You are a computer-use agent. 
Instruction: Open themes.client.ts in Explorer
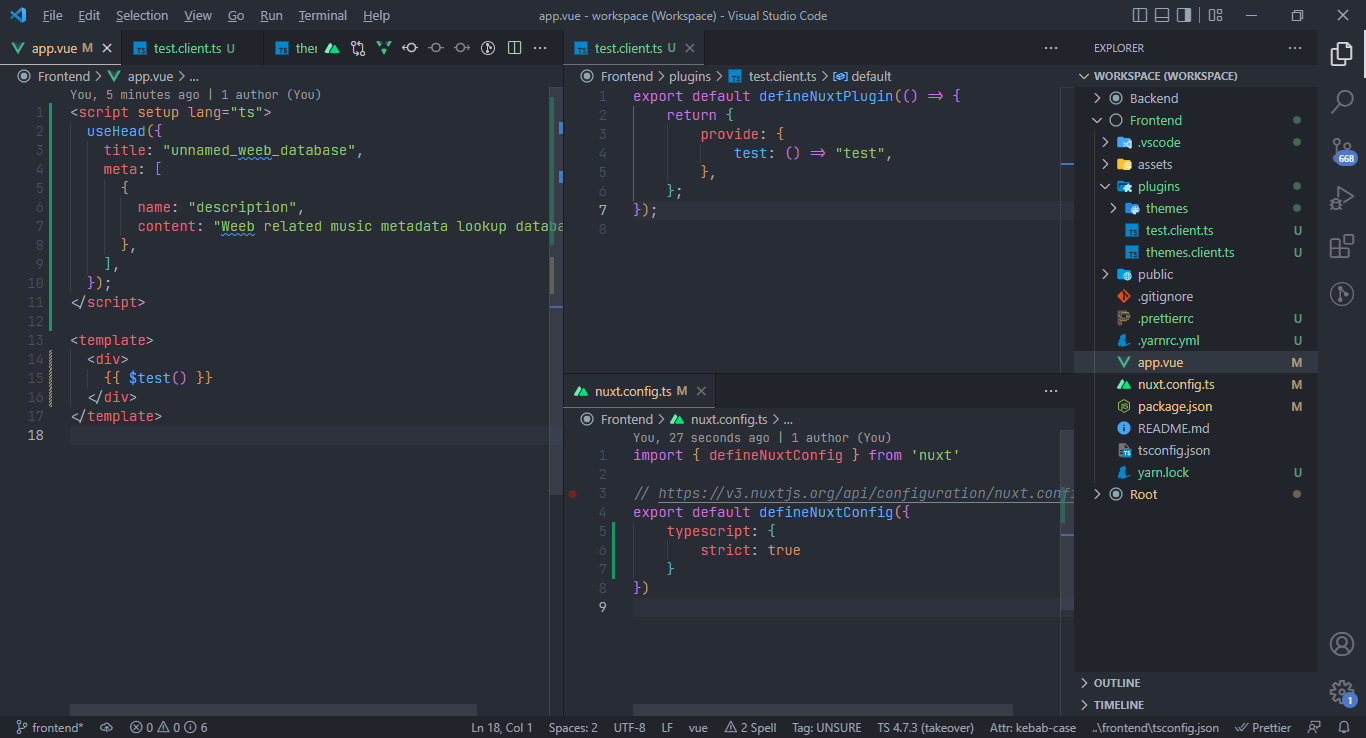tap(1196, 252)
